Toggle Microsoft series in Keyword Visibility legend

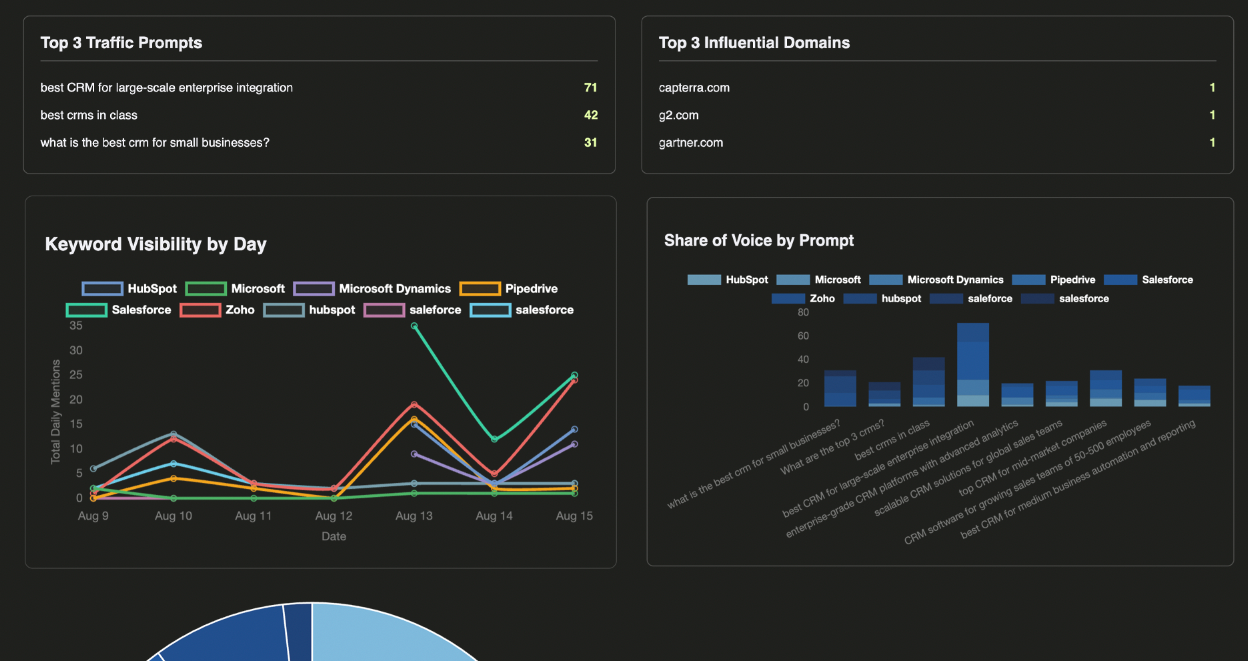(x=235, y=289)
